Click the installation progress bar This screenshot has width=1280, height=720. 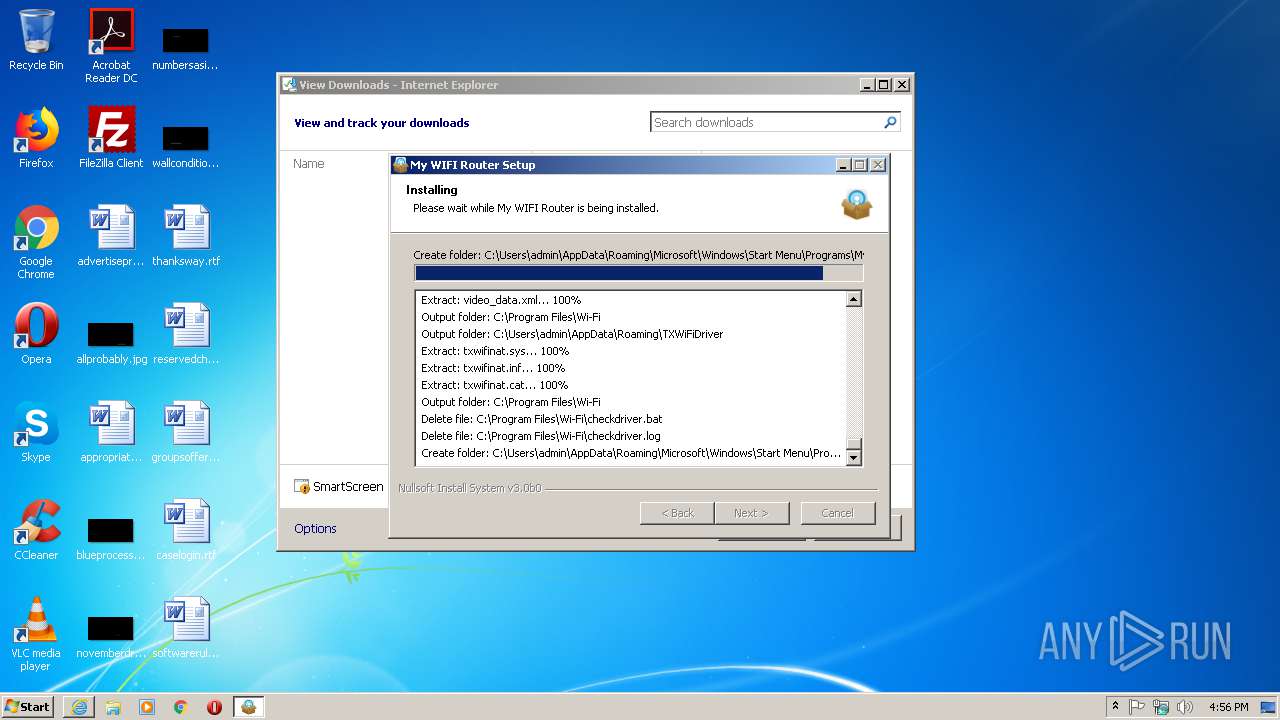click(x=638, y=273)
